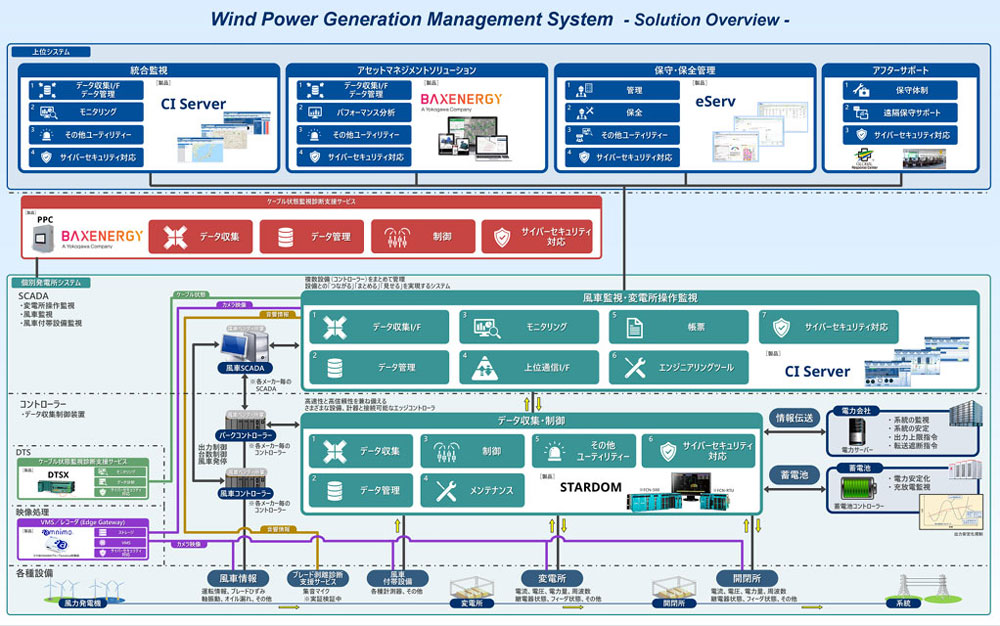Click the "STARDOM" product name

click(591, 487)
